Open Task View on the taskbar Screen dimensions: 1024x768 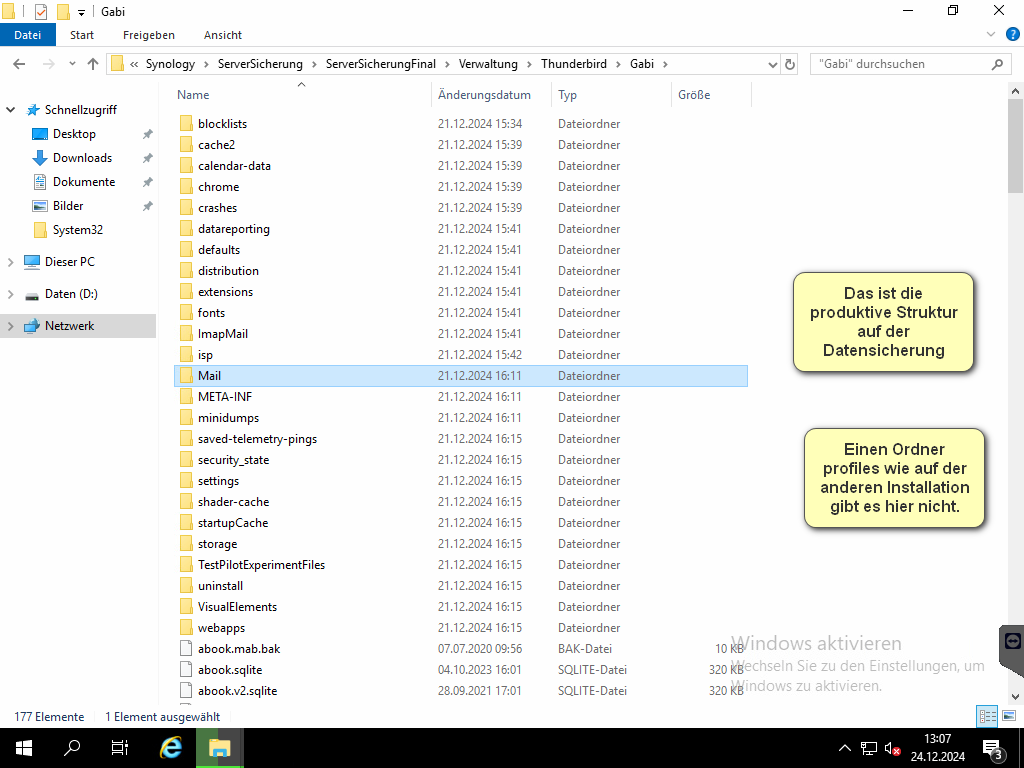pos(120,748)
